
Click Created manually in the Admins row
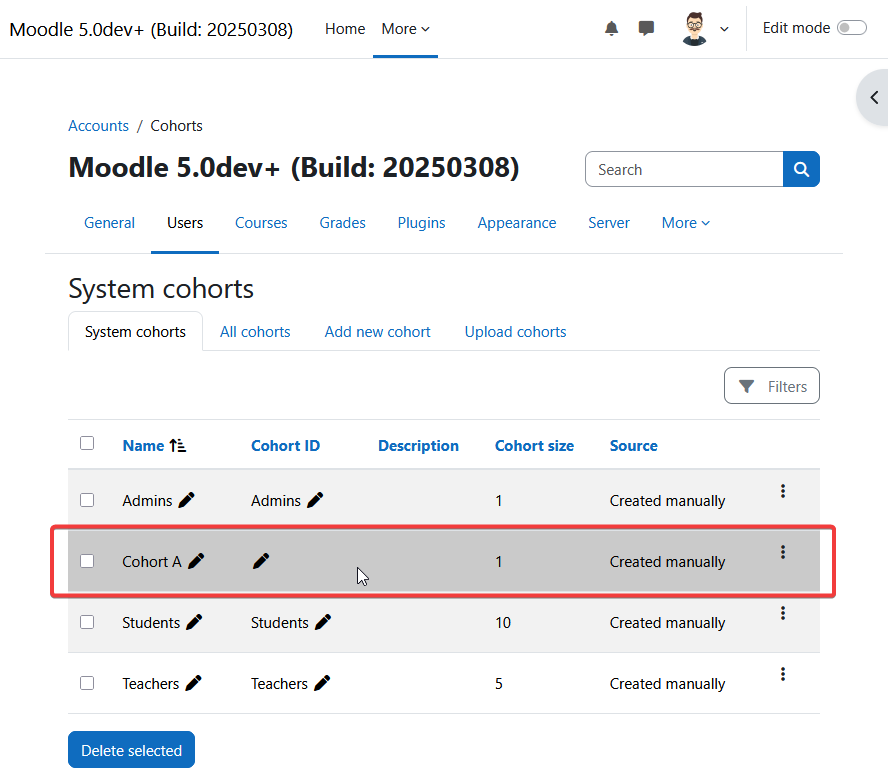[667, 501]
